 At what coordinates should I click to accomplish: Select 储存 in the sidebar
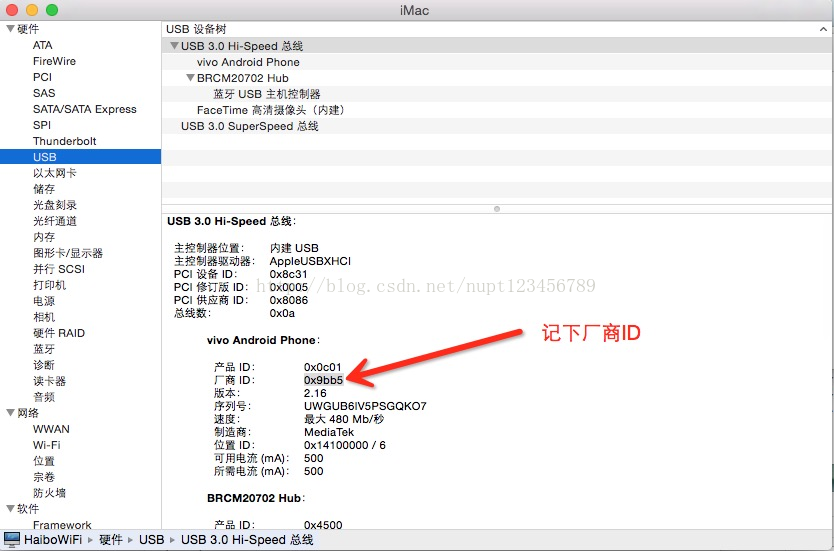(44, 189)
